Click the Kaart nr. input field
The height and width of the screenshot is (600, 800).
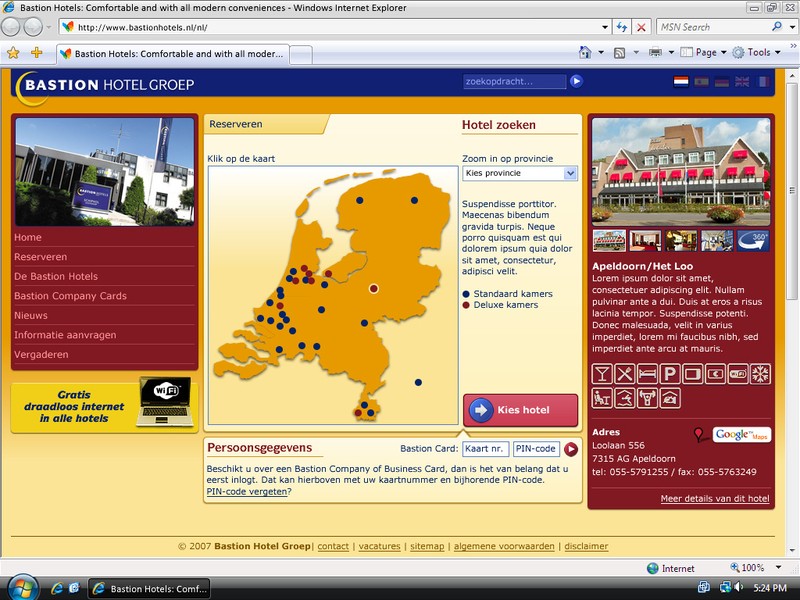(485, 449)
